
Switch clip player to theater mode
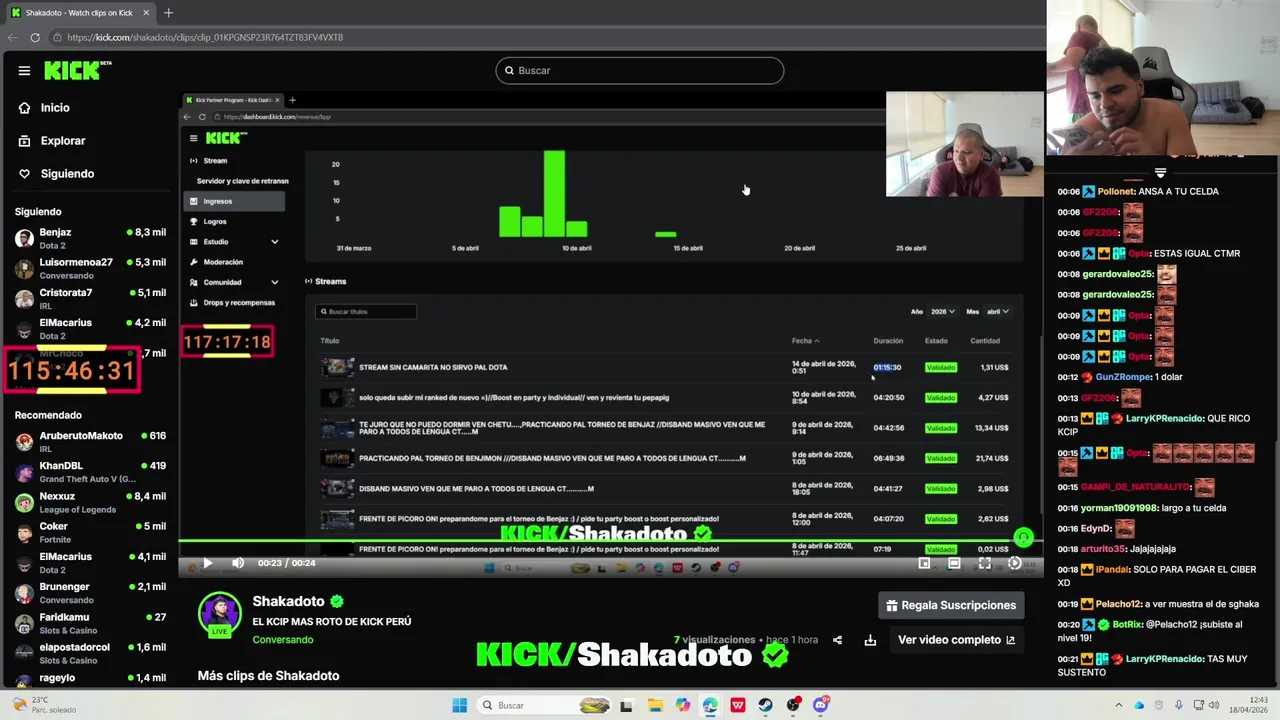[954, 563]
